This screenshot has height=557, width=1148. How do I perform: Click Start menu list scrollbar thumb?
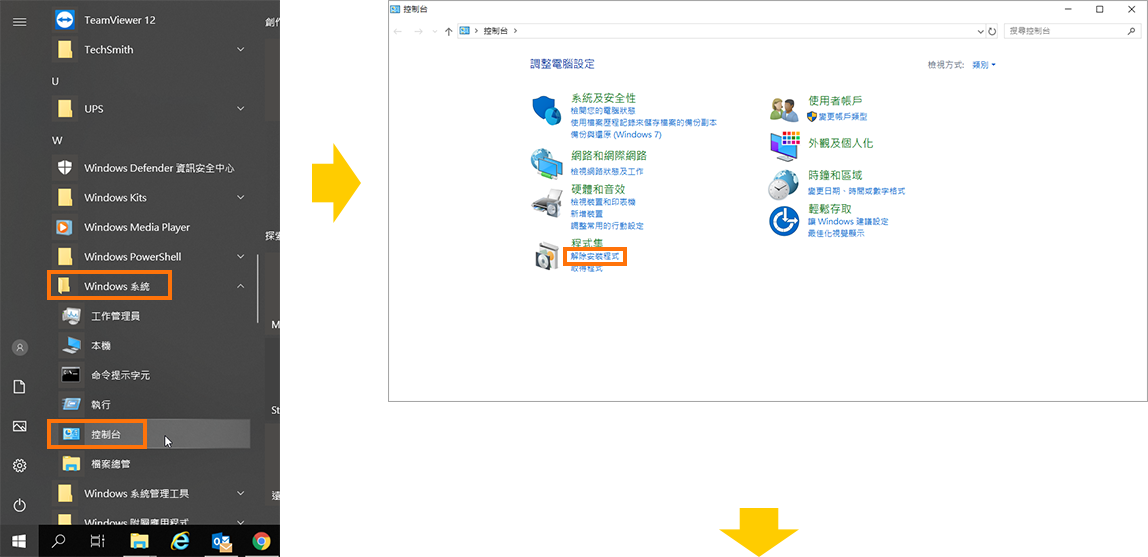point(257,288)
